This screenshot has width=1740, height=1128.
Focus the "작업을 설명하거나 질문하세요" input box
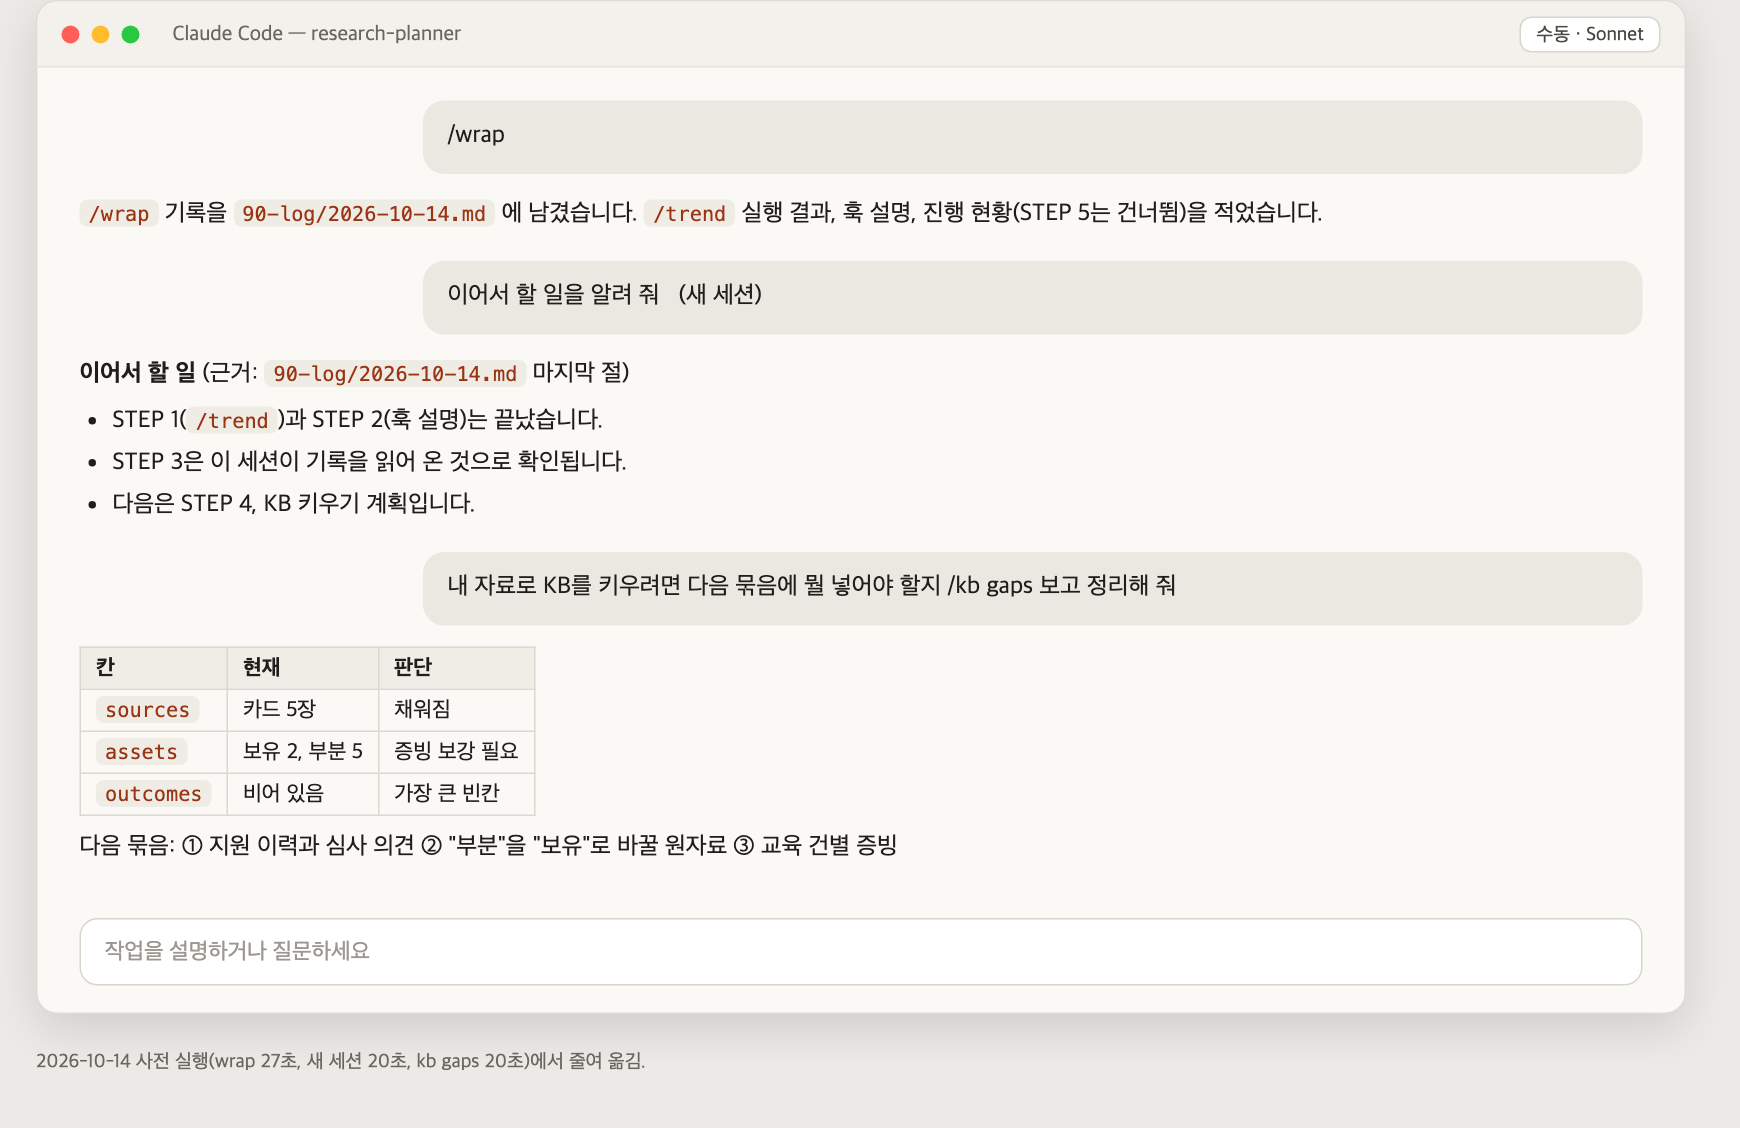pyautogui.click(x=860, y=951)
